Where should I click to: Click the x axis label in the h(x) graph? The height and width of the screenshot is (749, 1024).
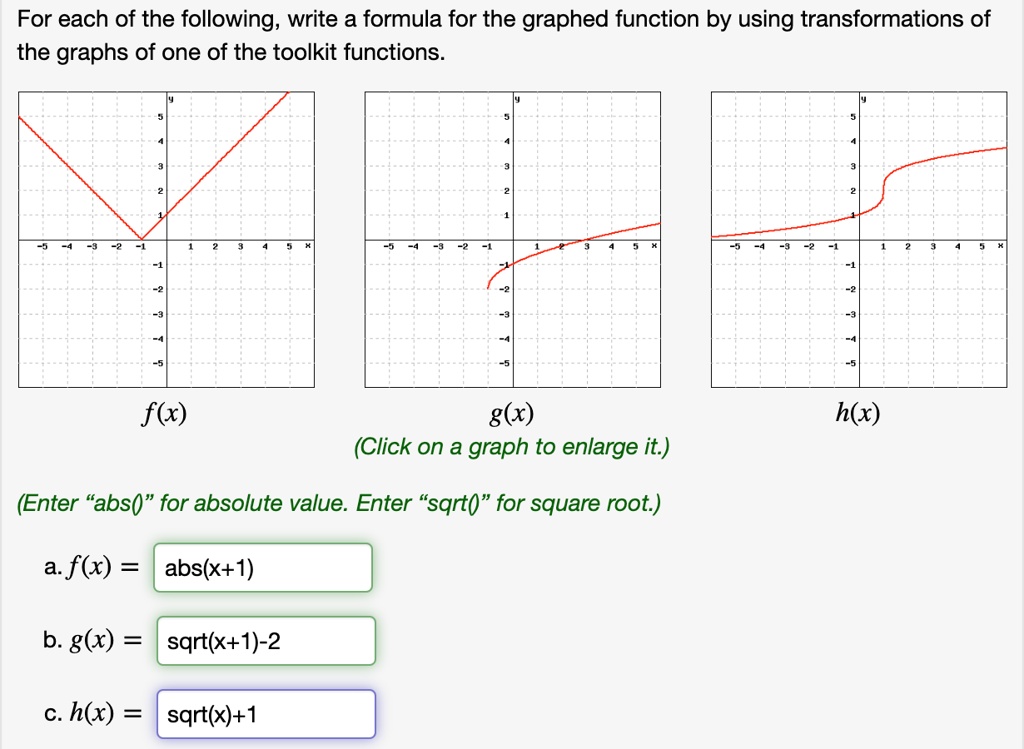[x=1001, y=246]
